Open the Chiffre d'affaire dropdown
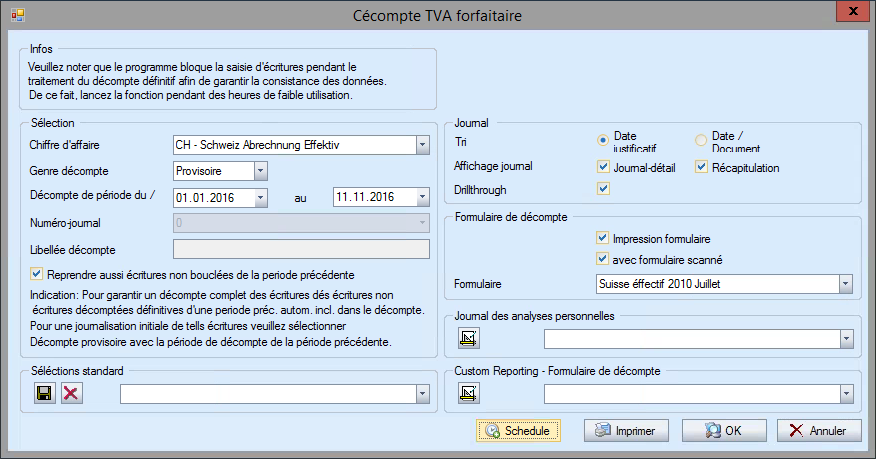Screen dimensions: 876x459 [x=421, y=146]
